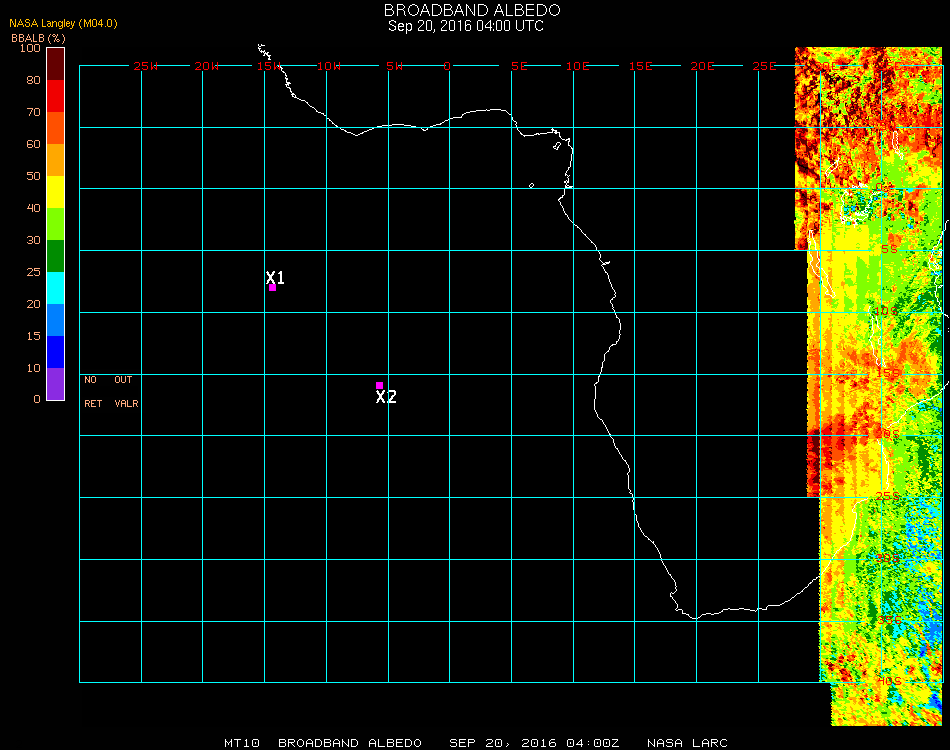
Task: Click the dark green 25-30 colorbar swatch
Action: coord(55,256)
